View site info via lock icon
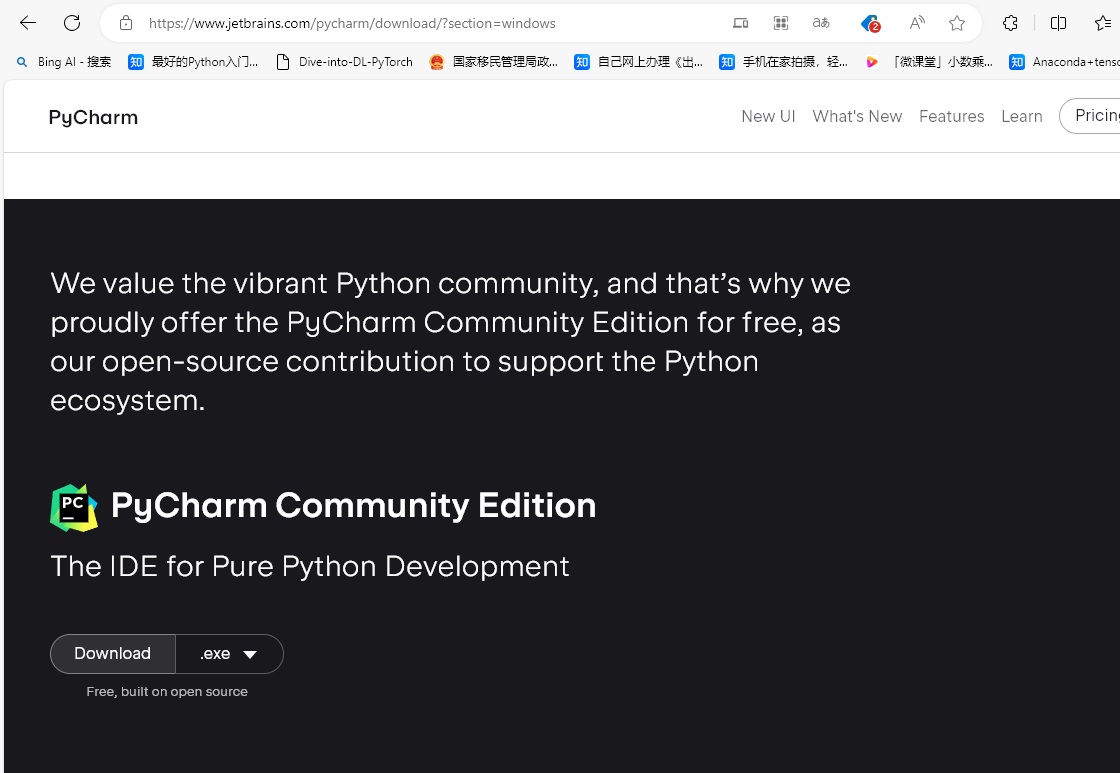Image resolution: width=1120 pixels, height=773 pixels. (x=126, y=23)
